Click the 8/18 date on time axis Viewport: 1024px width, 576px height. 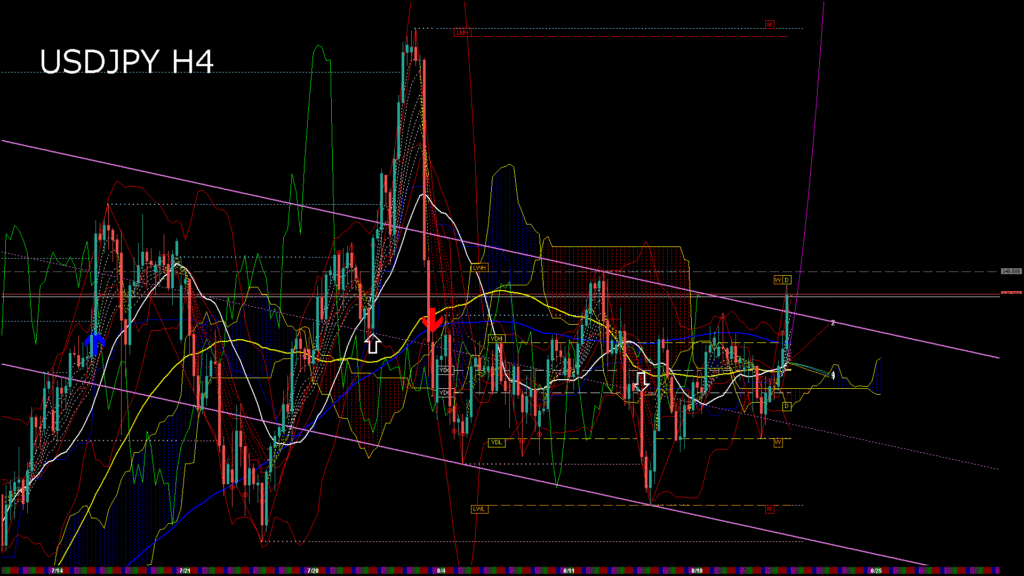(x=695, y=571)
